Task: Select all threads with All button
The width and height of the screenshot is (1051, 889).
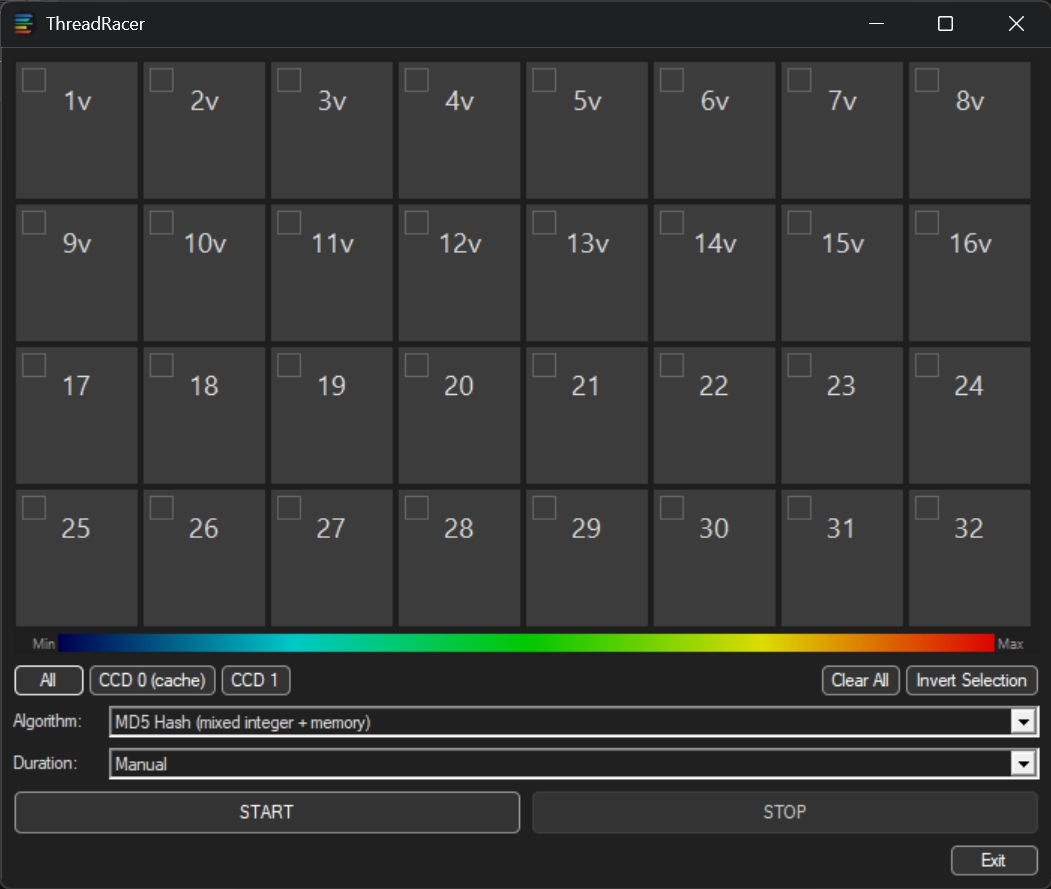Action: click(48, 681)
